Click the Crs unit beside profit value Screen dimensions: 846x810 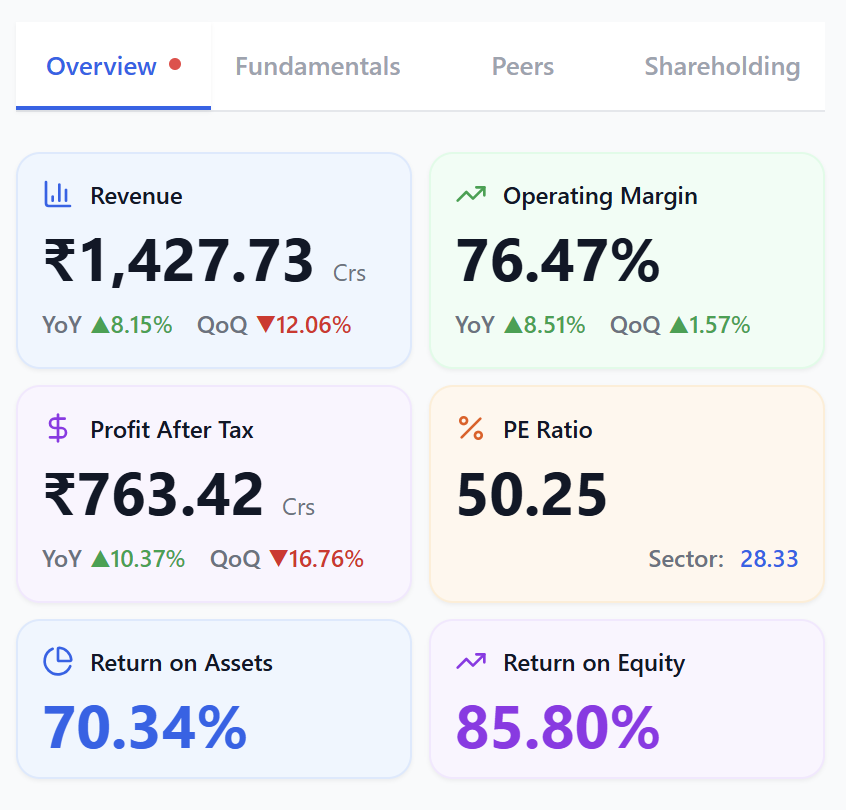[x=298, y=507]
